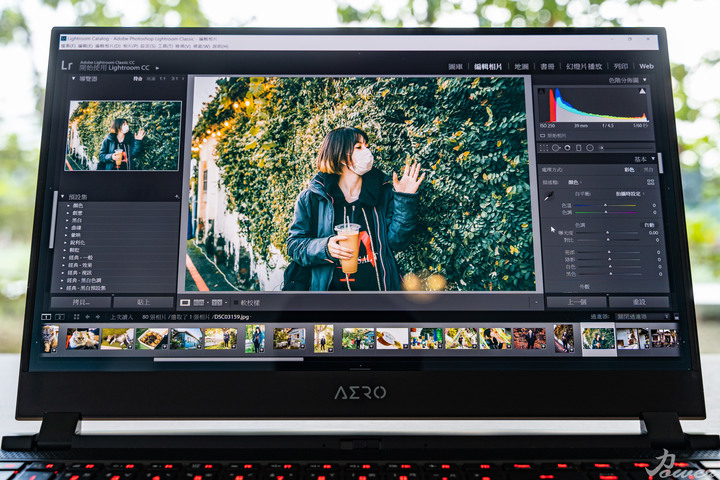Image resolution: width=720 pixels, height=480 pixels.
Task: Adjust the Temperature slider (色溫)
Action: coord(605,205)
